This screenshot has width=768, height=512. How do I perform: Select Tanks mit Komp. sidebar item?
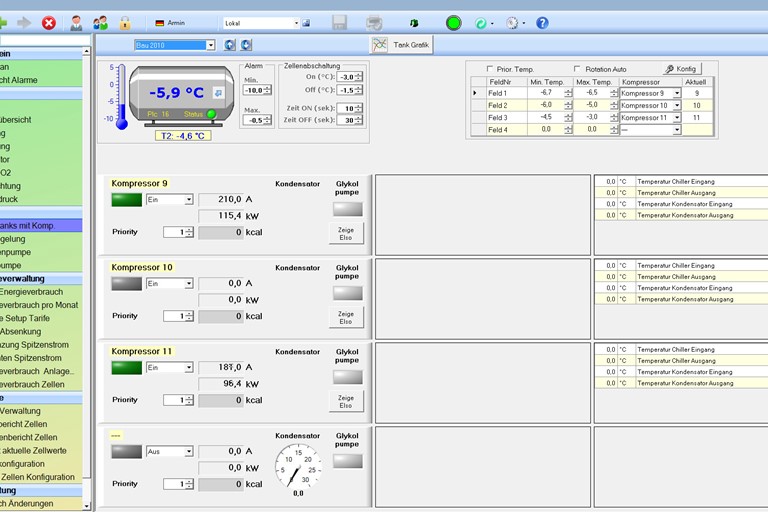tap(40, 226)
